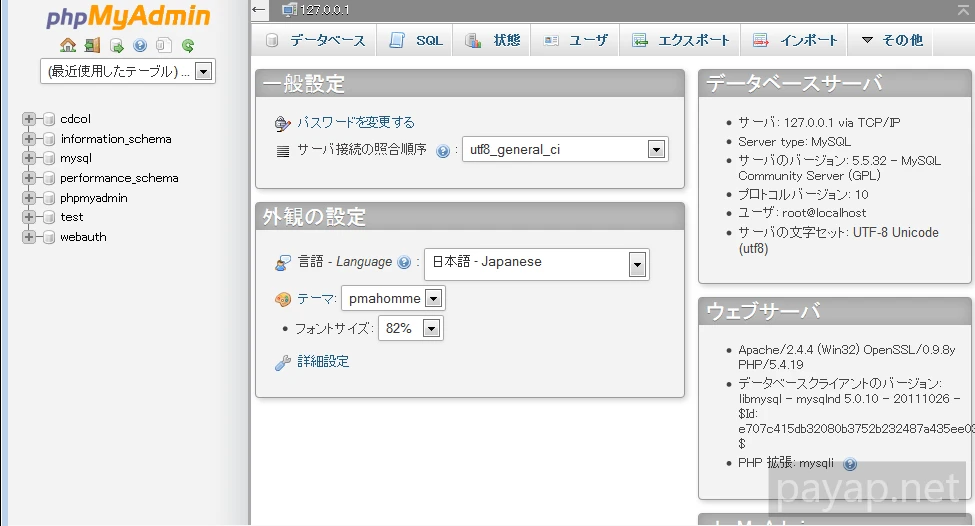Switch to the SQL tab
Viewport: 975px width, 526px height.
416,41
